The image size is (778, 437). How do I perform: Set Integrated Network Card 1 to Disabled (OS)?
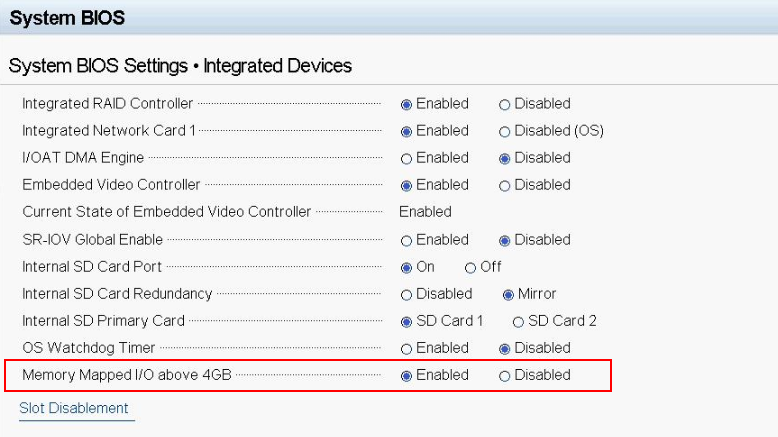point(505,131)
